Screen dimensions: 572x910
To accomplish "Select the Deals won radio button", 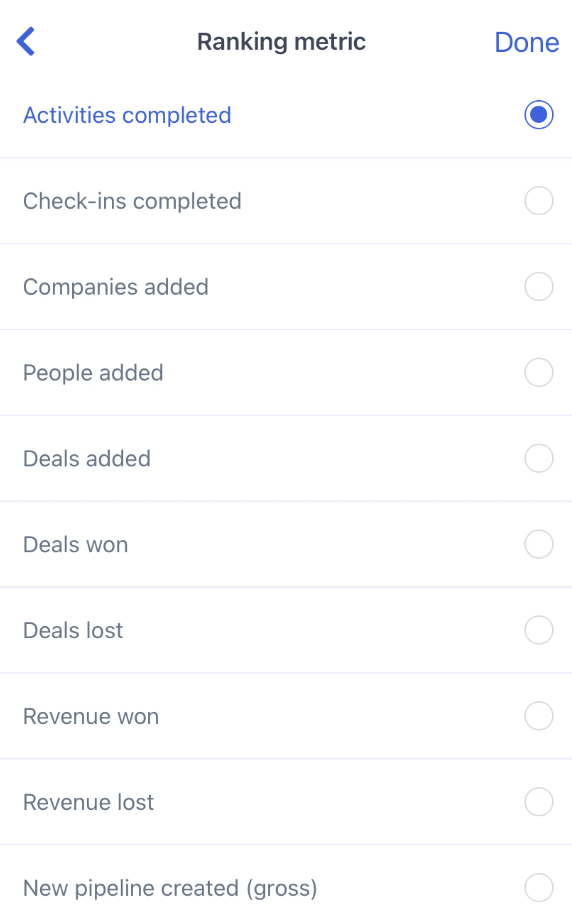I will (538, 544).
